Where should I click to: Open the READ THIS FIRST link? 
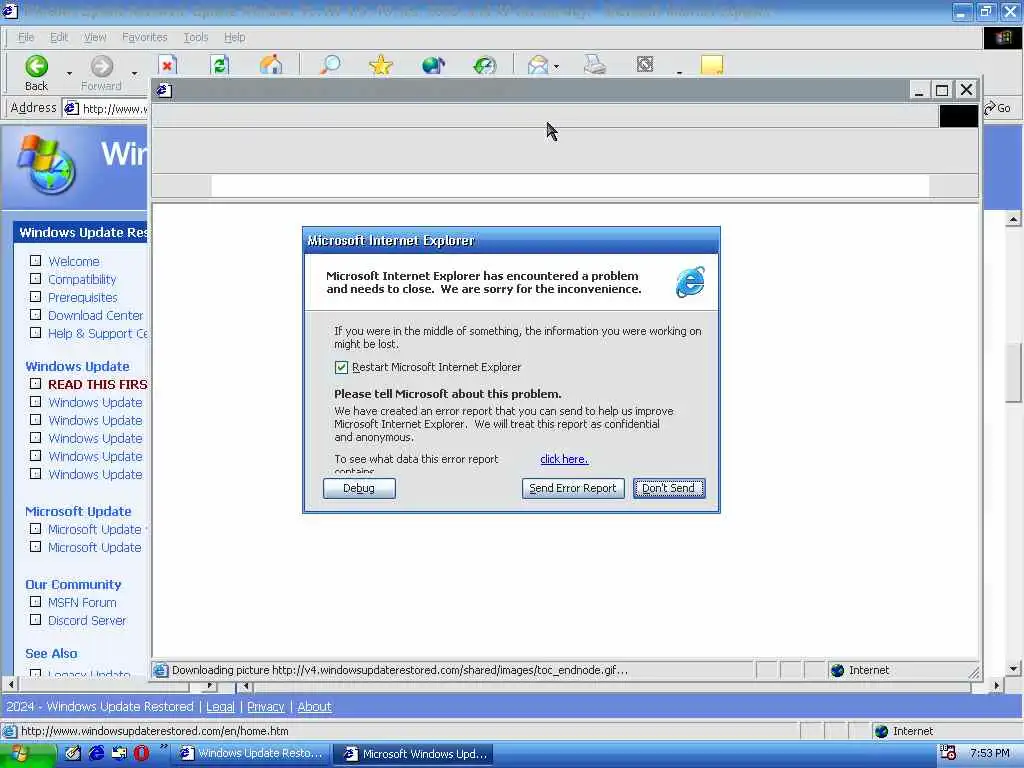(x=98, y=385)
